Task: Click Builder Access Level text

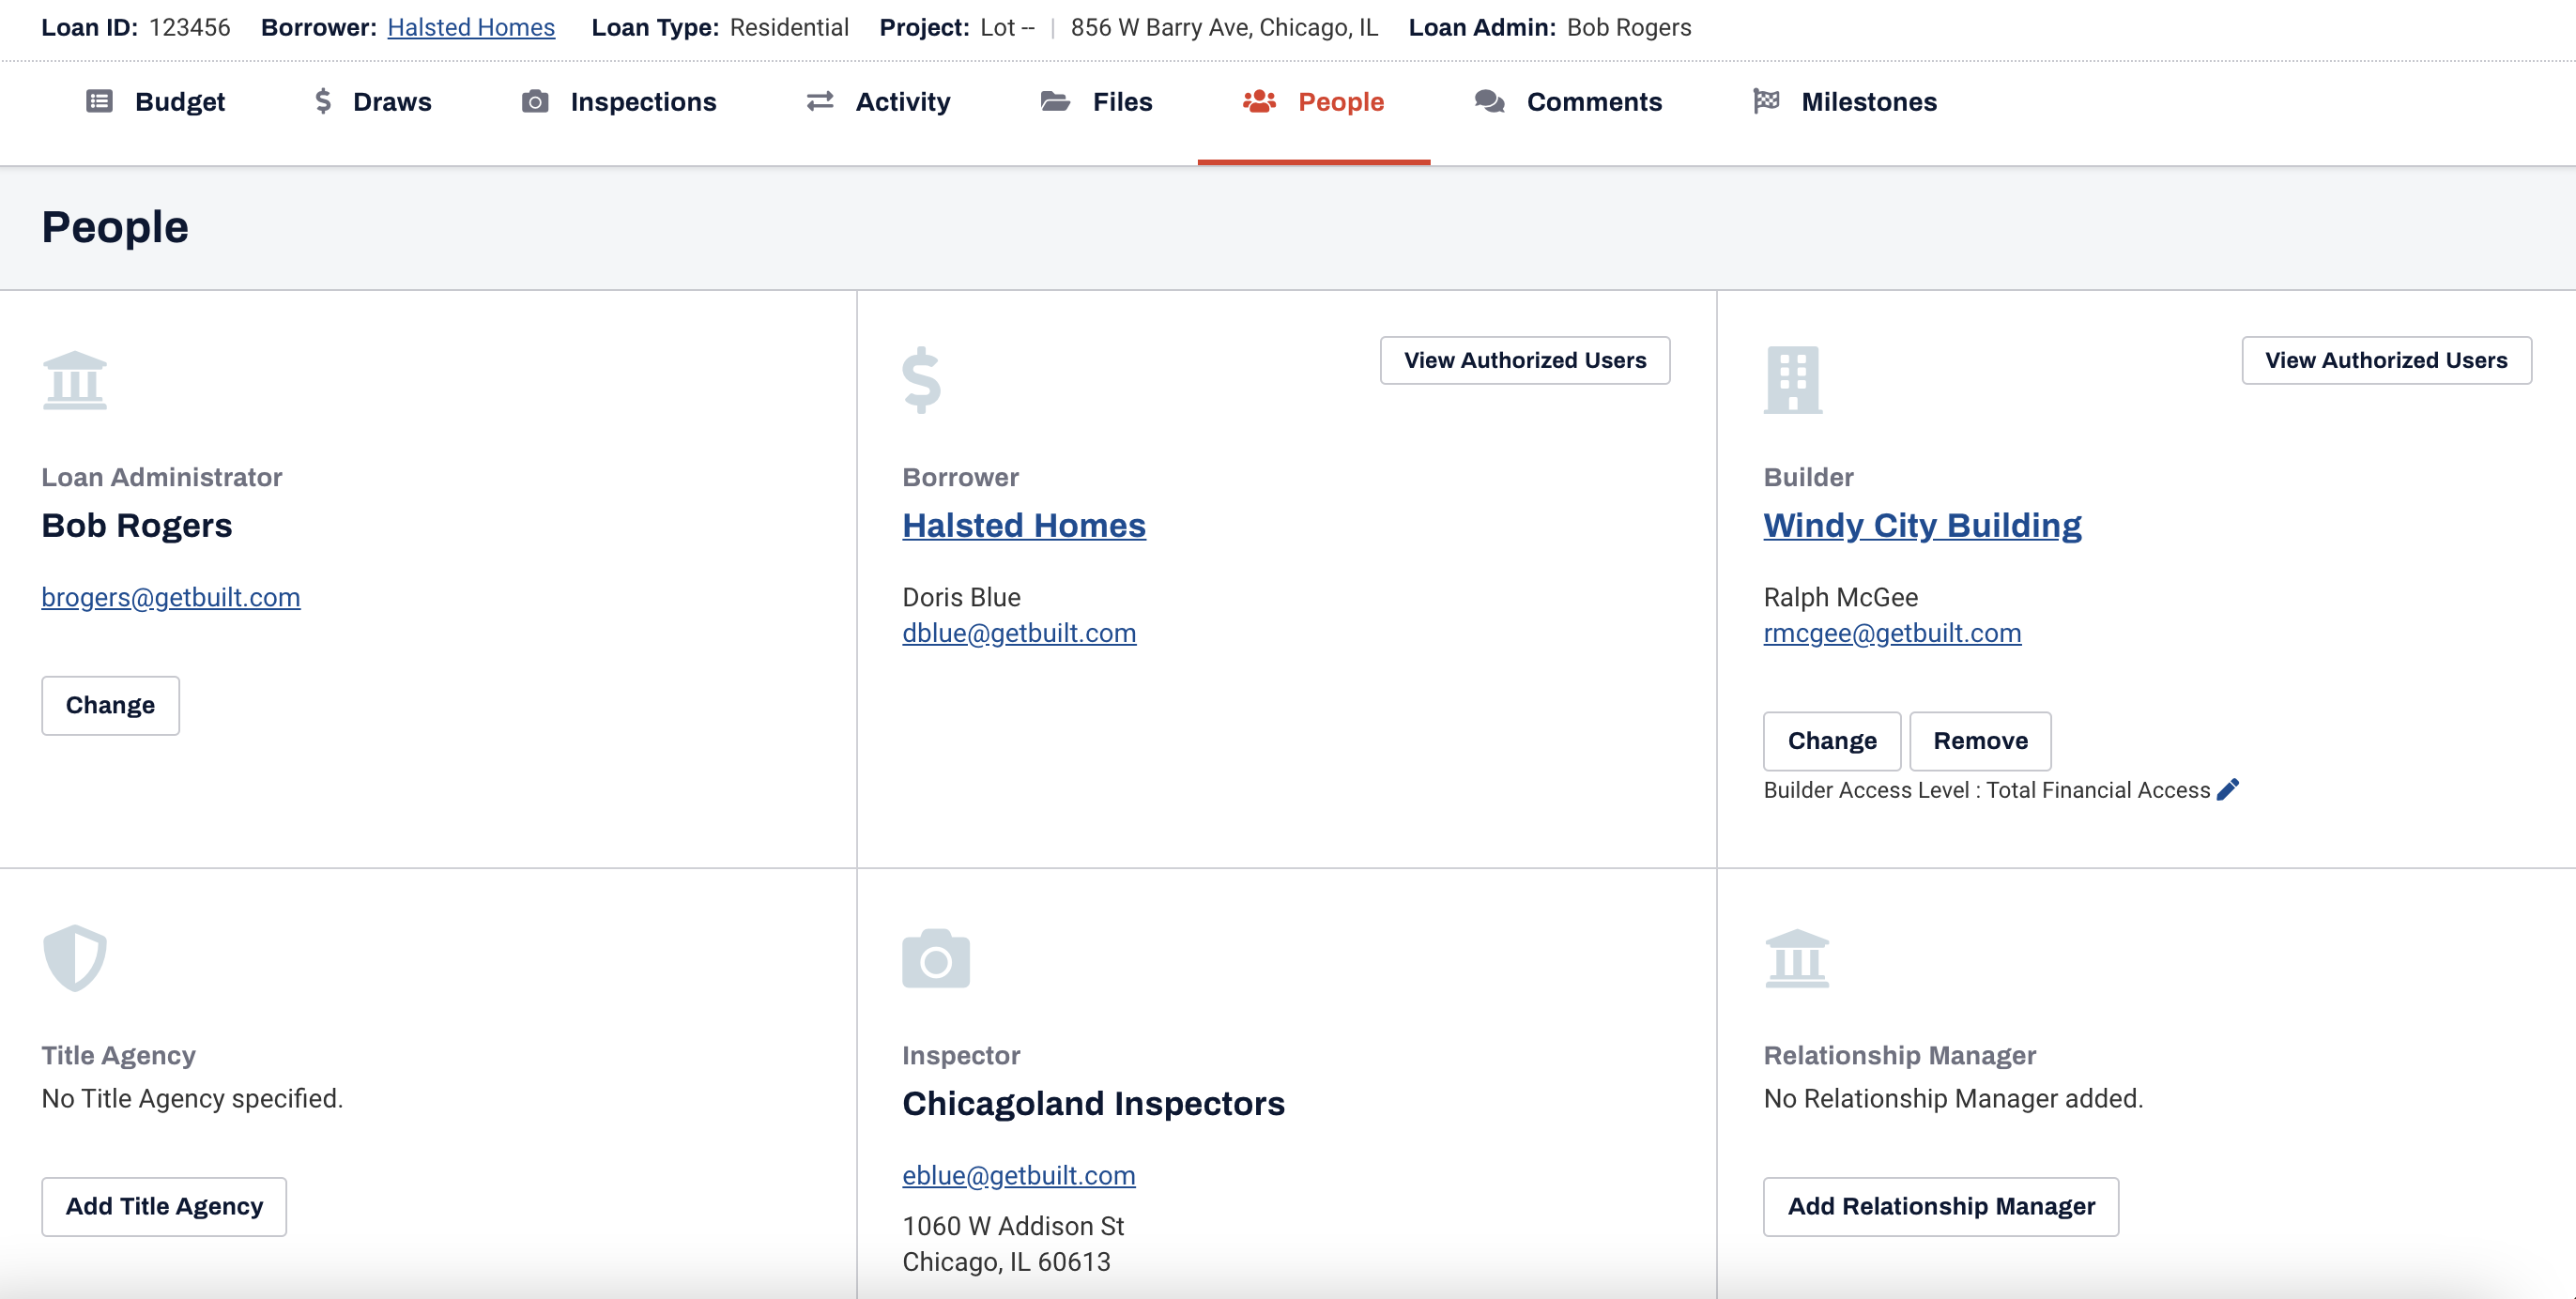Action: (x=1987, y=790)
